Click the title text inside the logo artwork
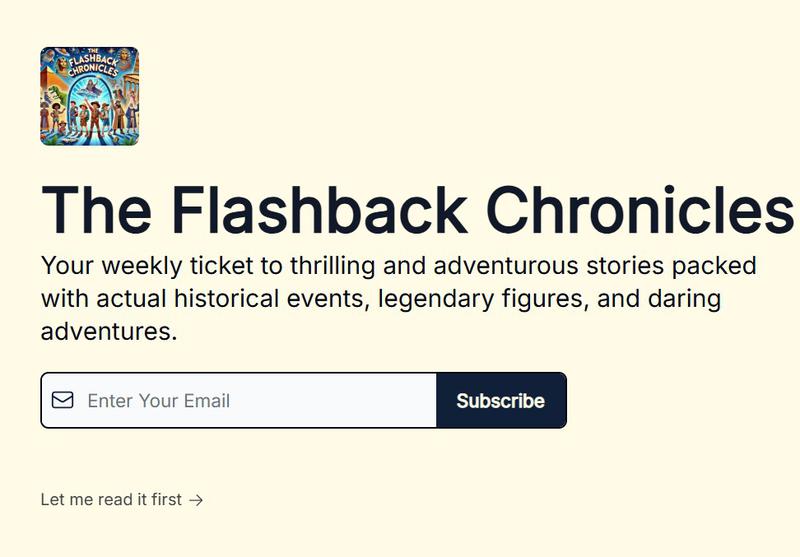 coord(92,63)
